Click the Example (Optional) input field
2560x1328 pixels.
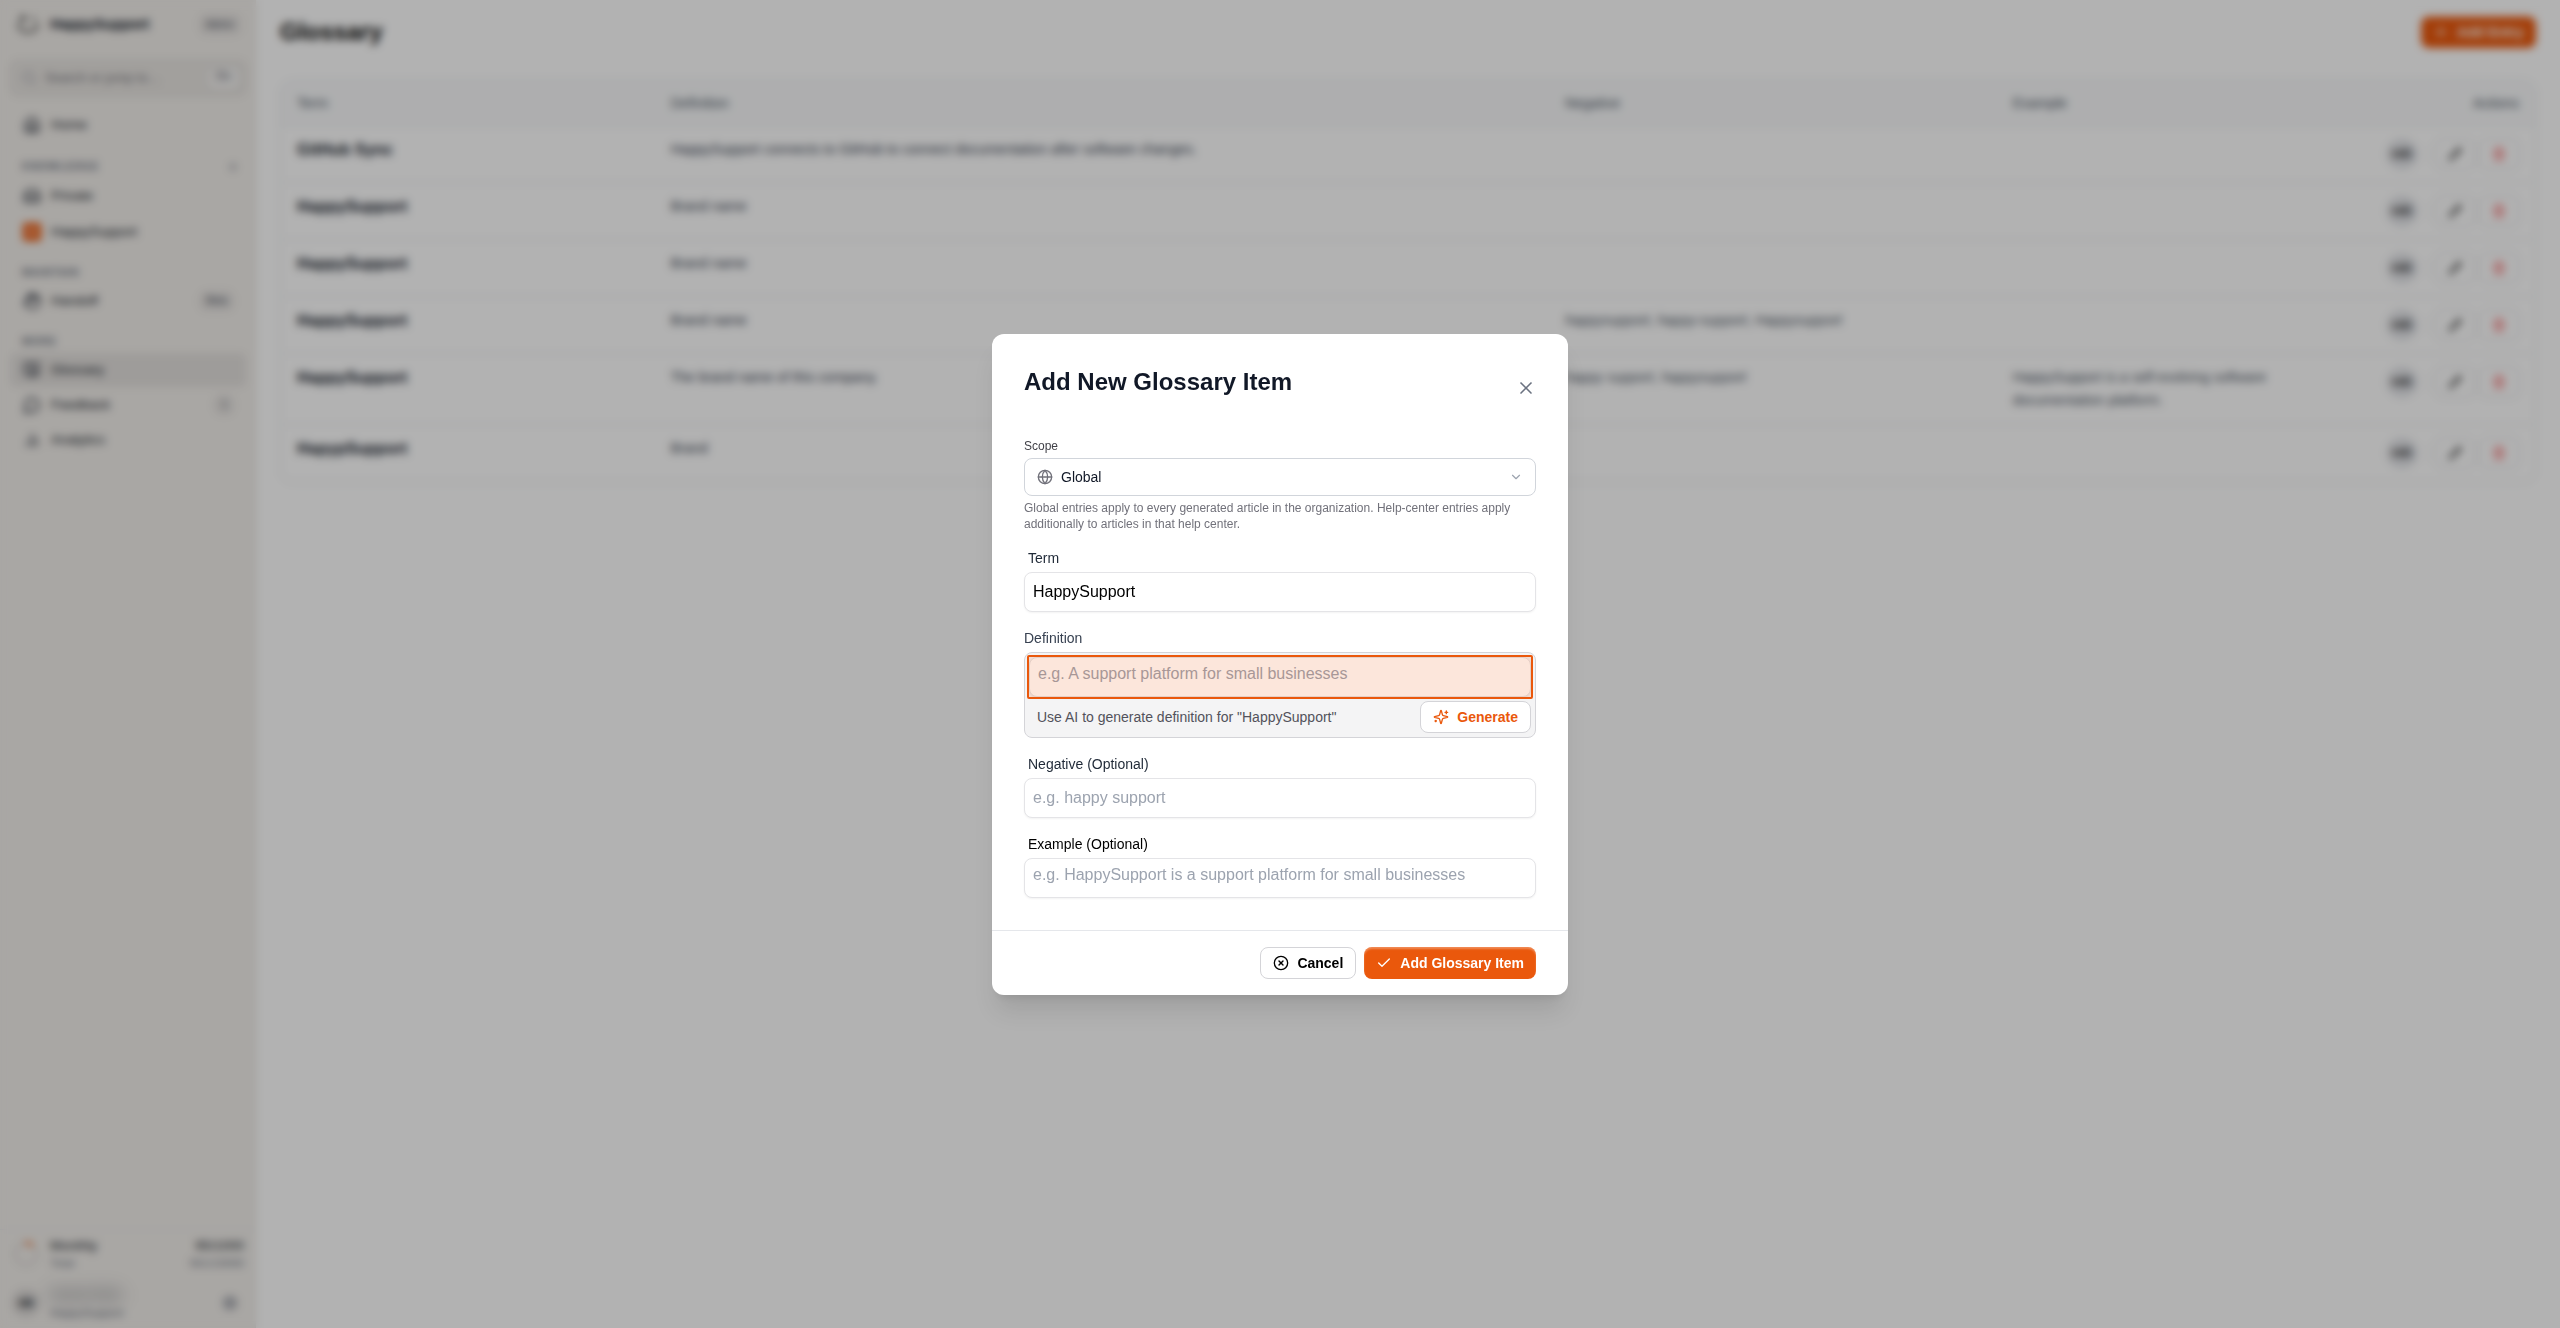coord(1279,878)
